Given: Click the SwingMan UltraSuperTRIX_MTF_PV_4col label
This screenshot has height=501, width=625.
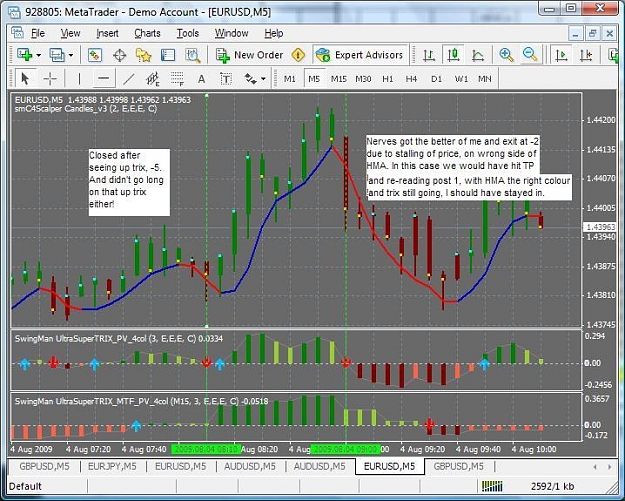Looking at the screenshot, I should tap(141, 401).
